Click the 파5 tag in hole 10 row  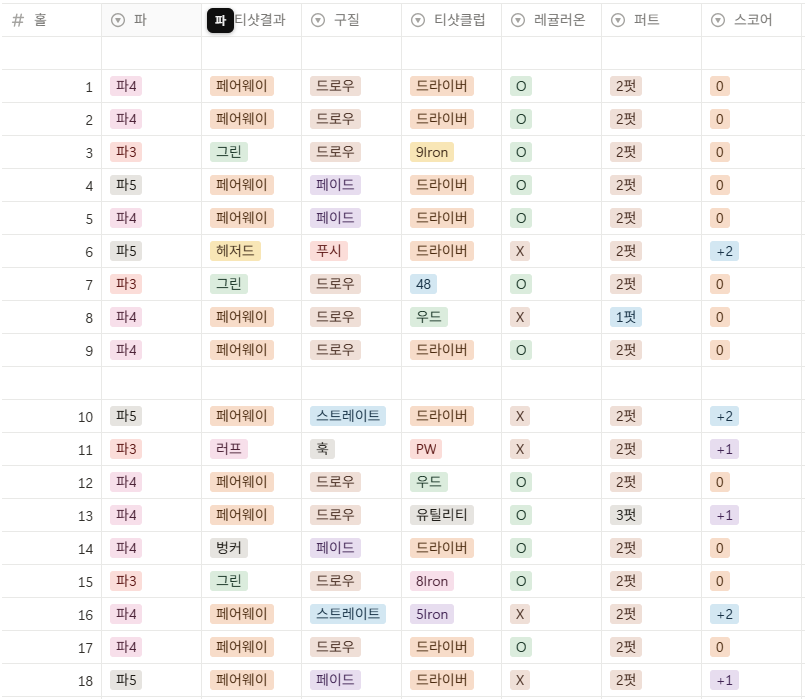tap(126, 416)
